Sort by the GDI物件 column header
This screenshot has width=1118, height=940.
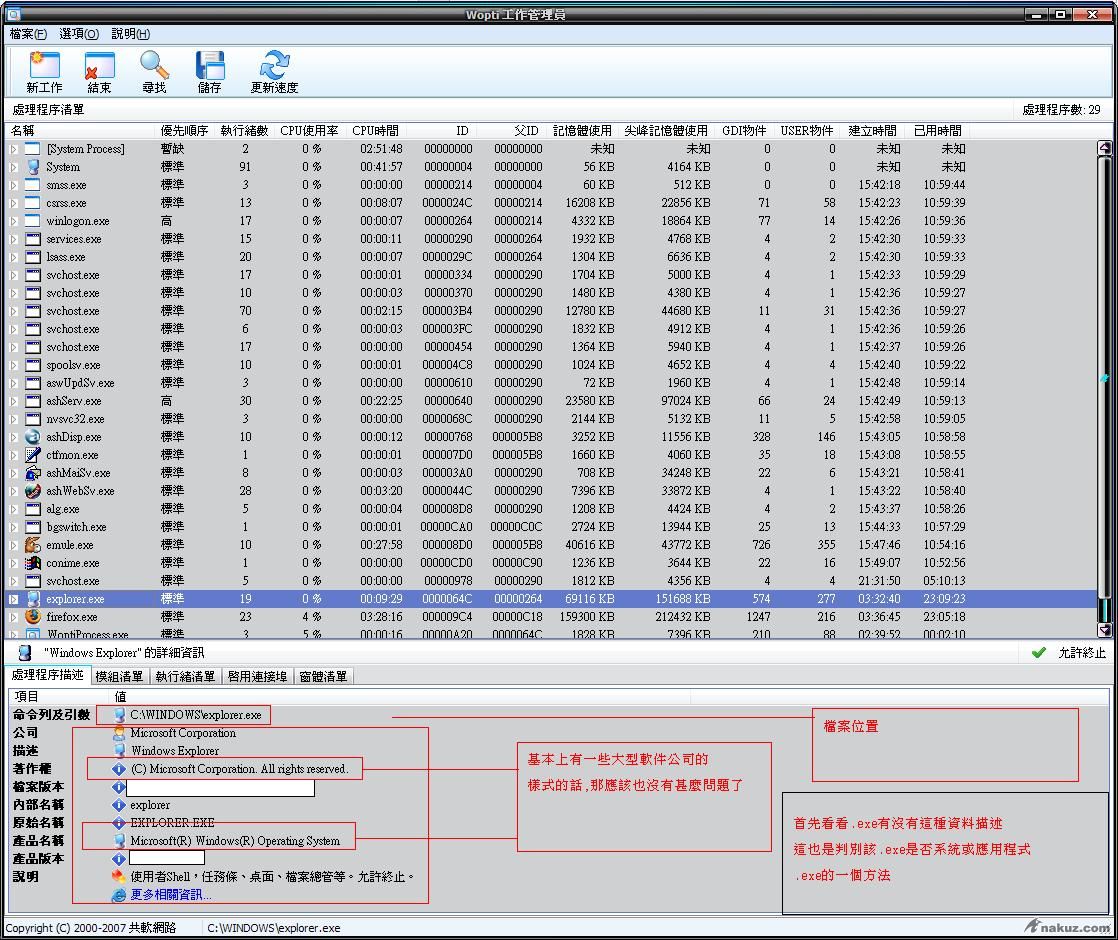point(744,131)
